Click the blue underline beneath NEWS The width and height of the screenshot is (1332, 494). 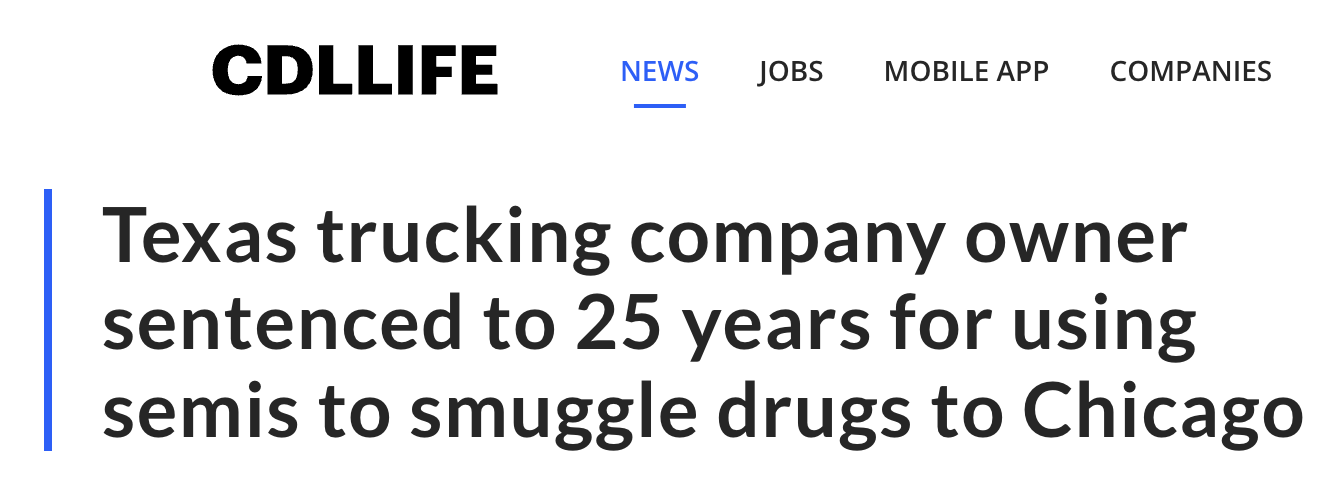point(659,105)
